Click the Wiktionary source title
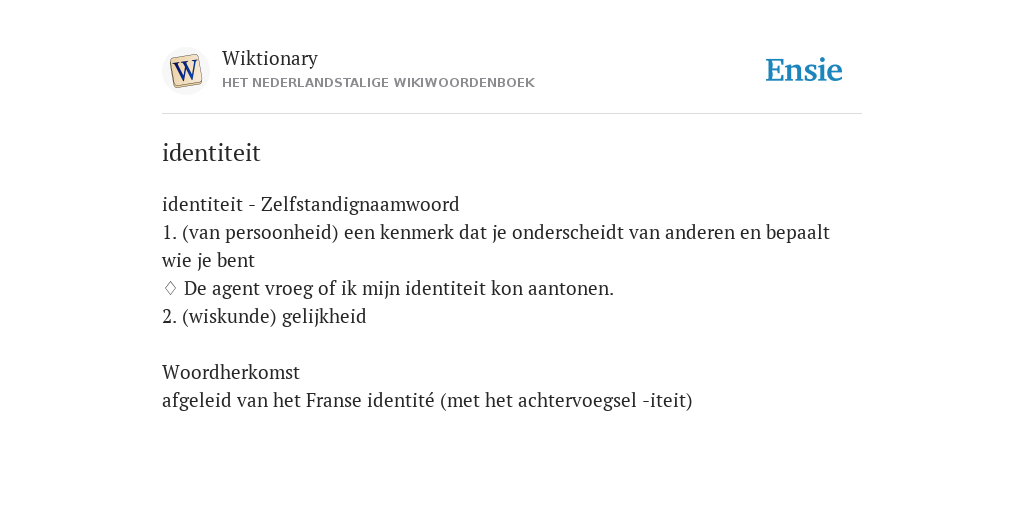This screenshot has width=1024, height=512. [270, 58]
